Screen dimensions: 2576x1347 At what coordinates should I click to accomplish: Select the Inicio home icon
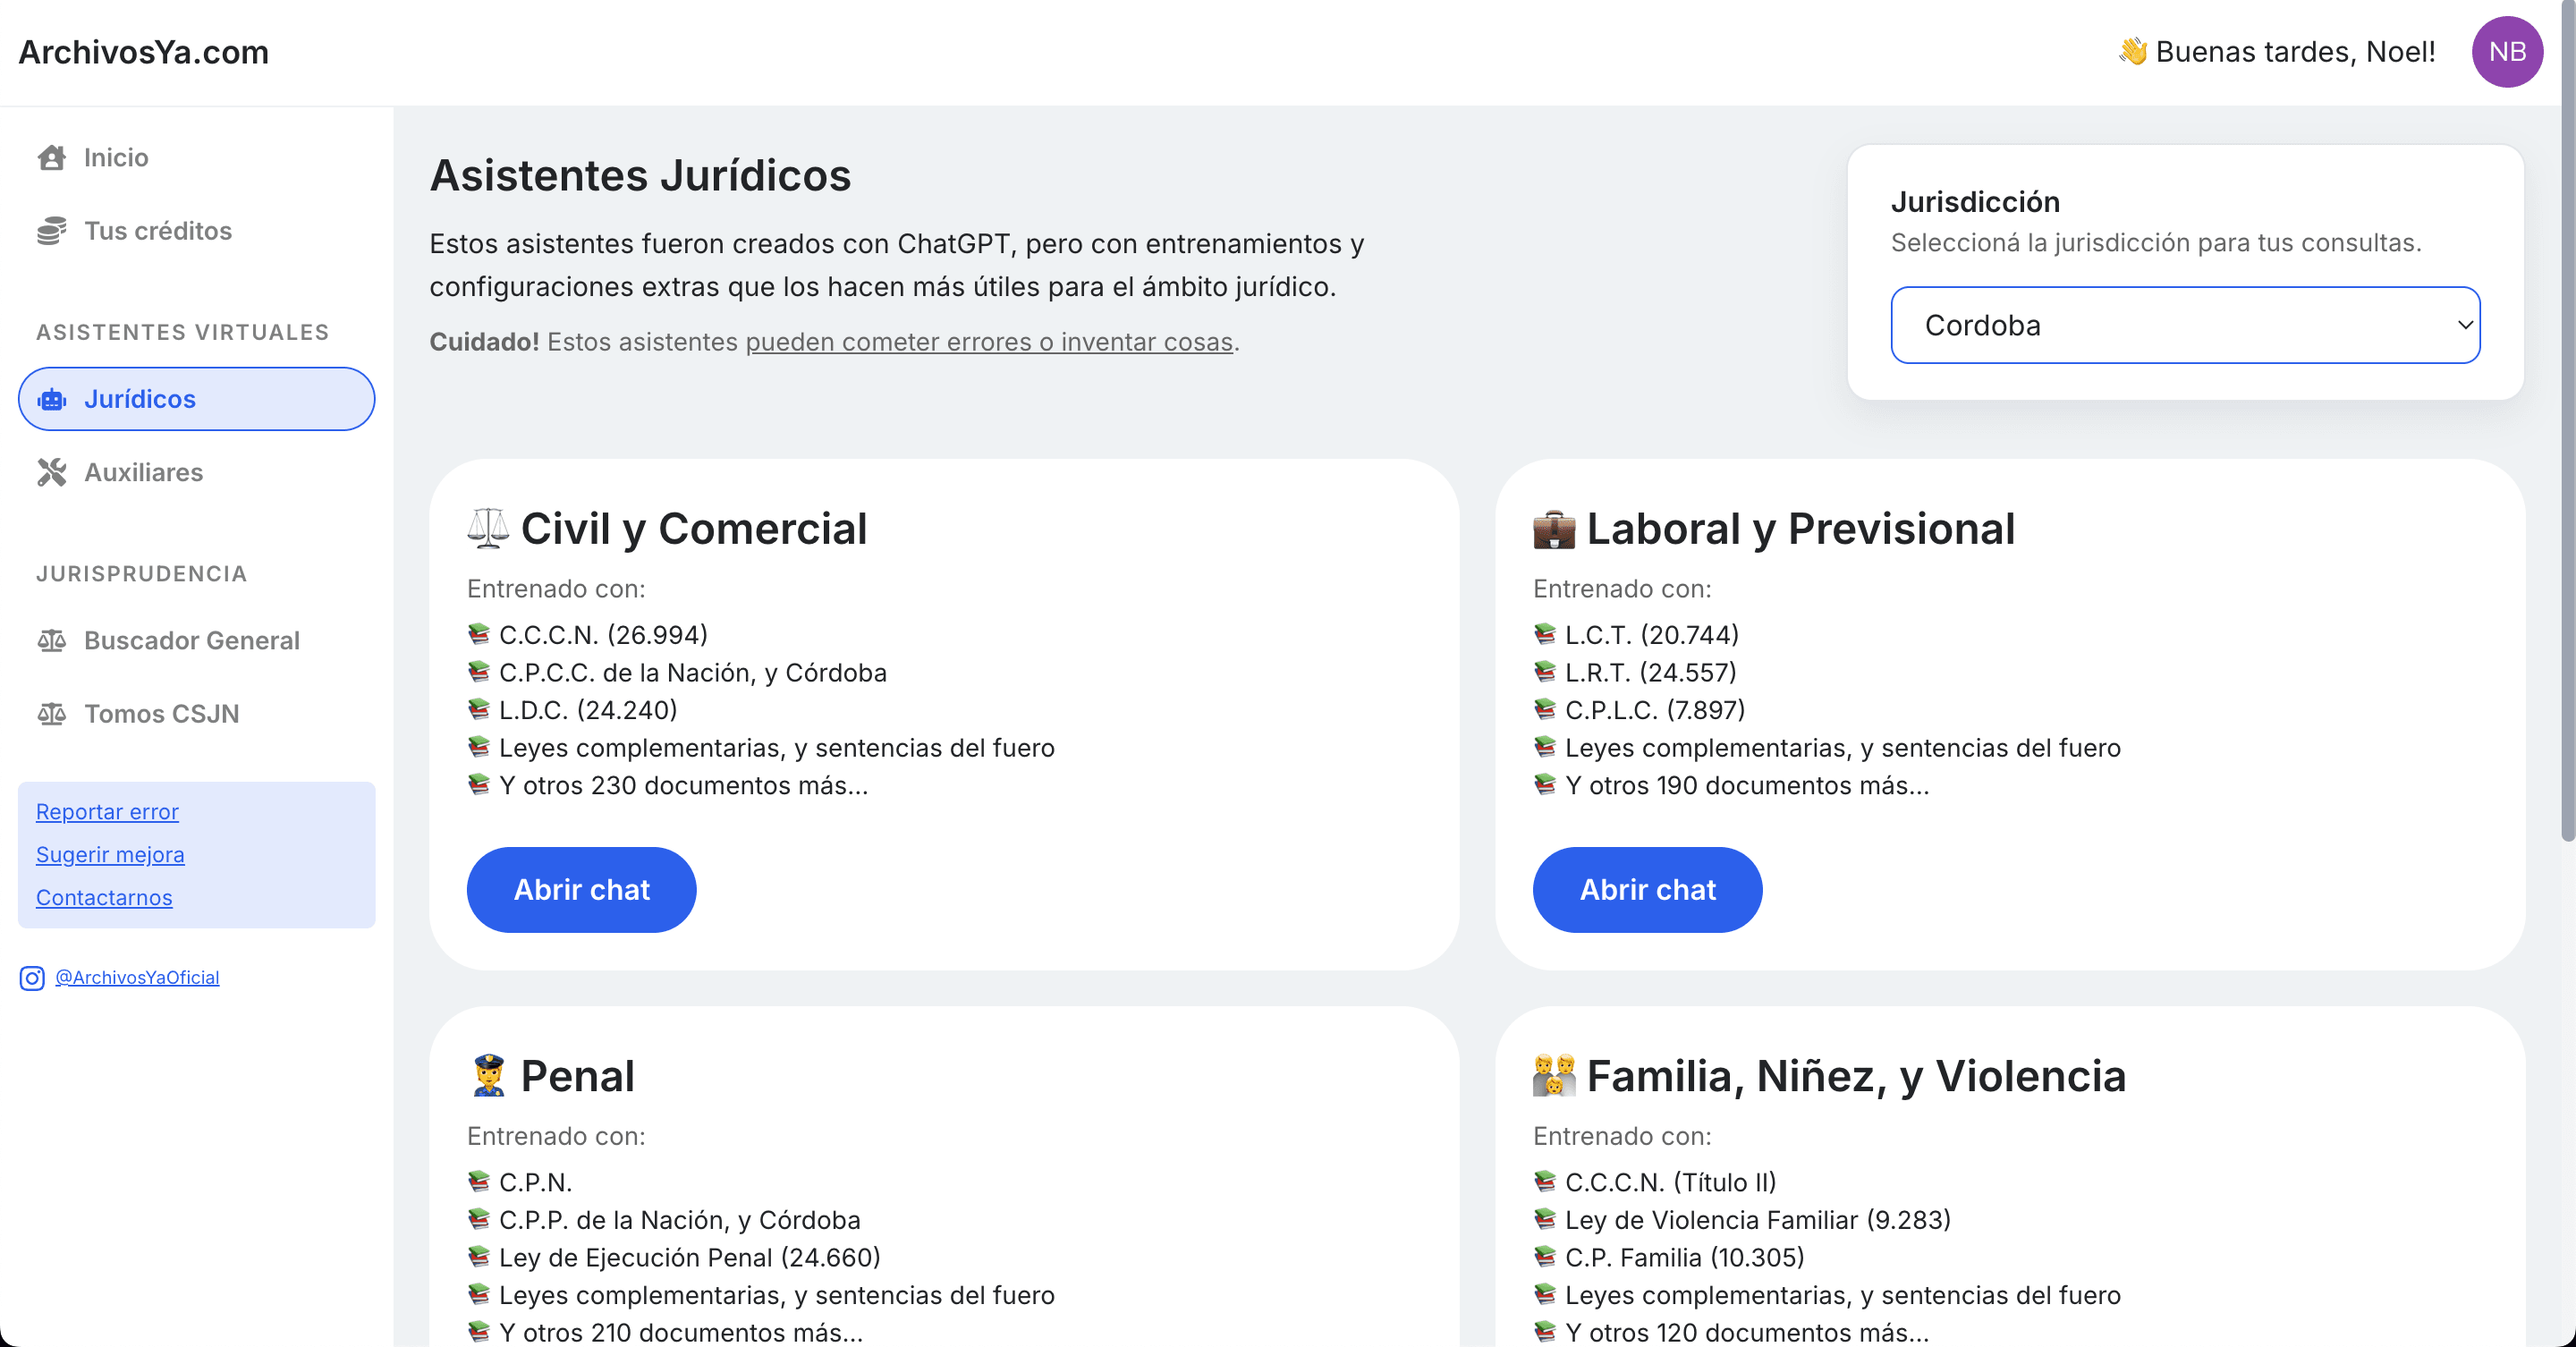pos(53,157)
